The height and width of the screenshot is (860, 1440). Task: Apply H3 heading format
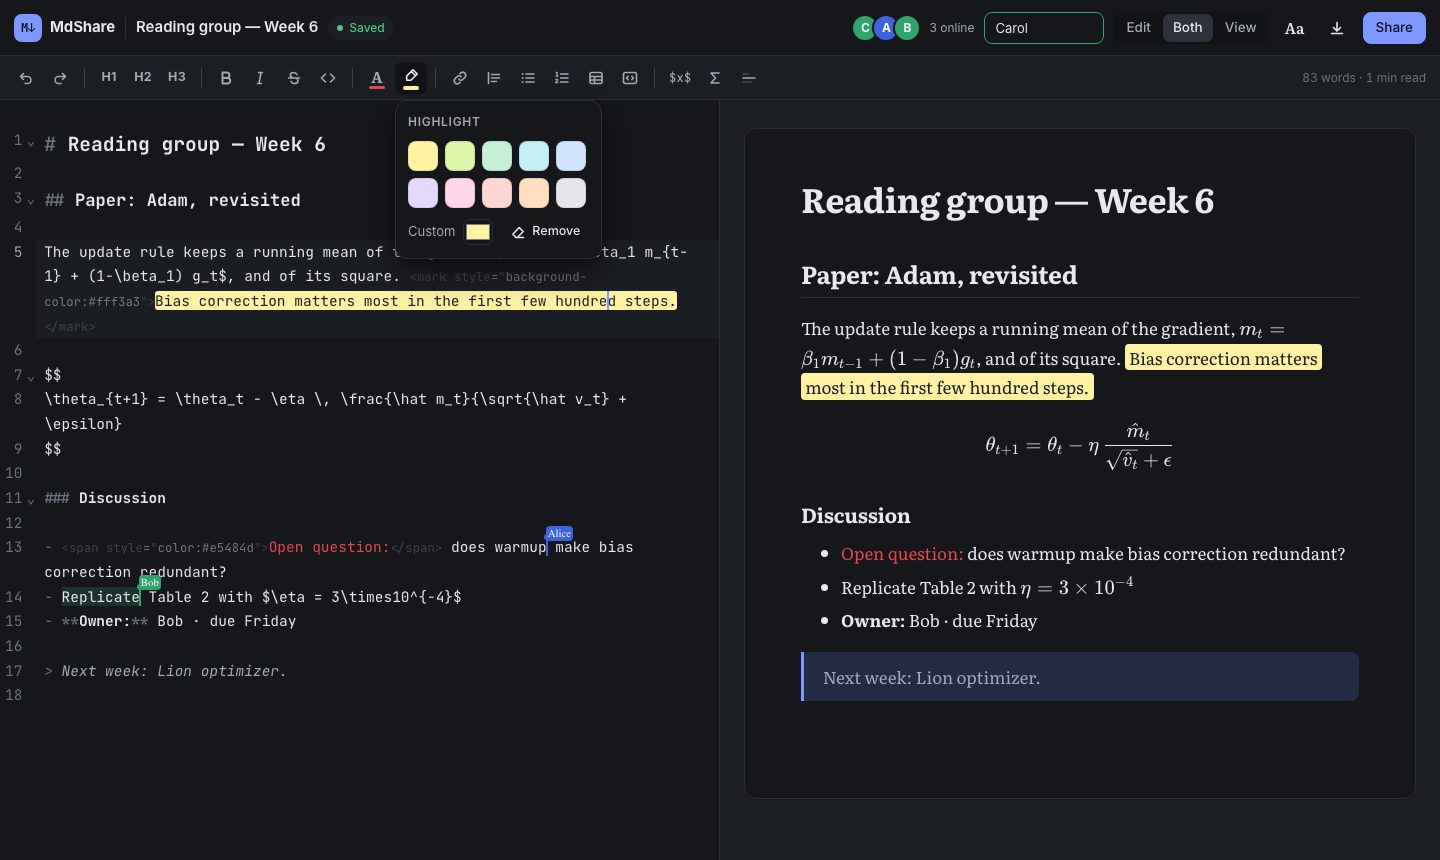[177, 77]
